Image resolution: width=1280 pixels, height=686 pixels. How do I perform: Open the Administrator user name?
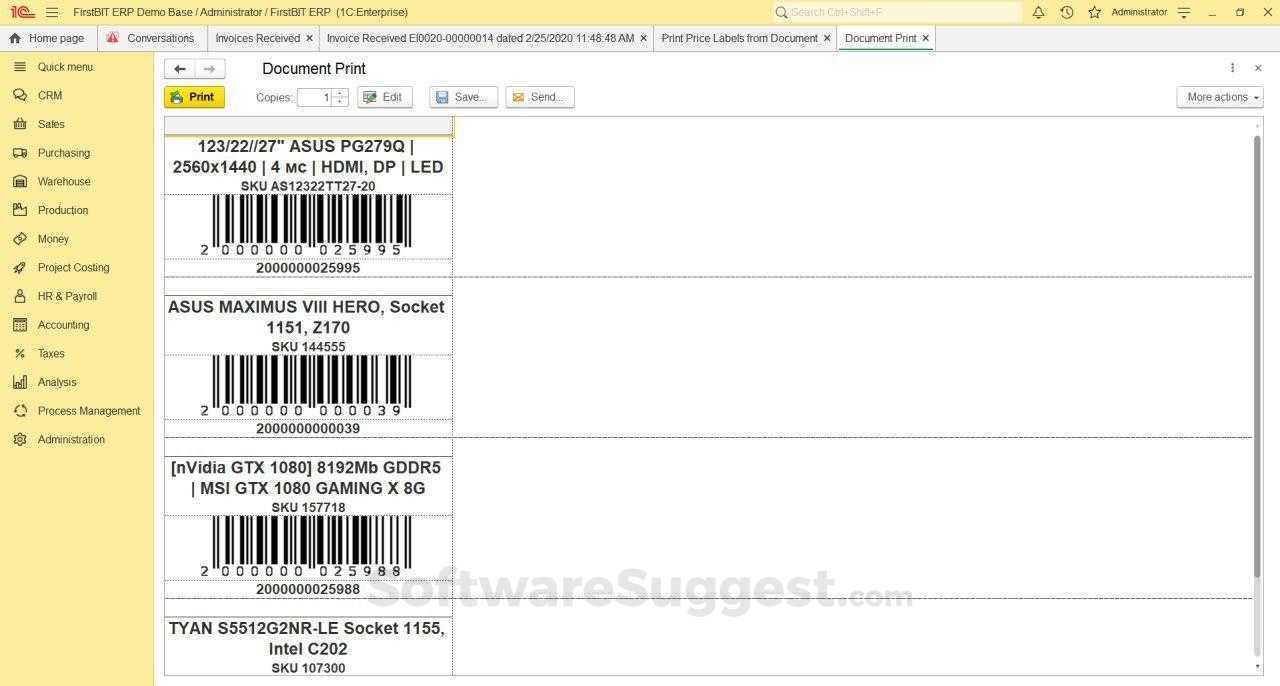[x=1139, y=12]
